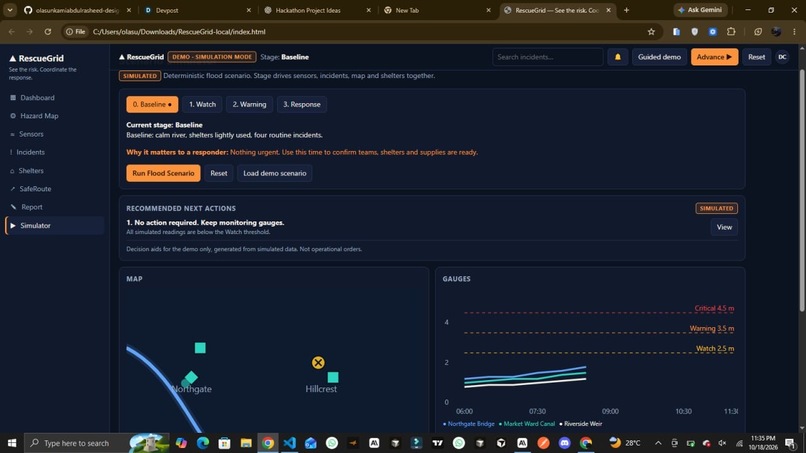The image size is (806, 453).
Task: Open the tab search dropdown arrow
Action: point(10,10)
